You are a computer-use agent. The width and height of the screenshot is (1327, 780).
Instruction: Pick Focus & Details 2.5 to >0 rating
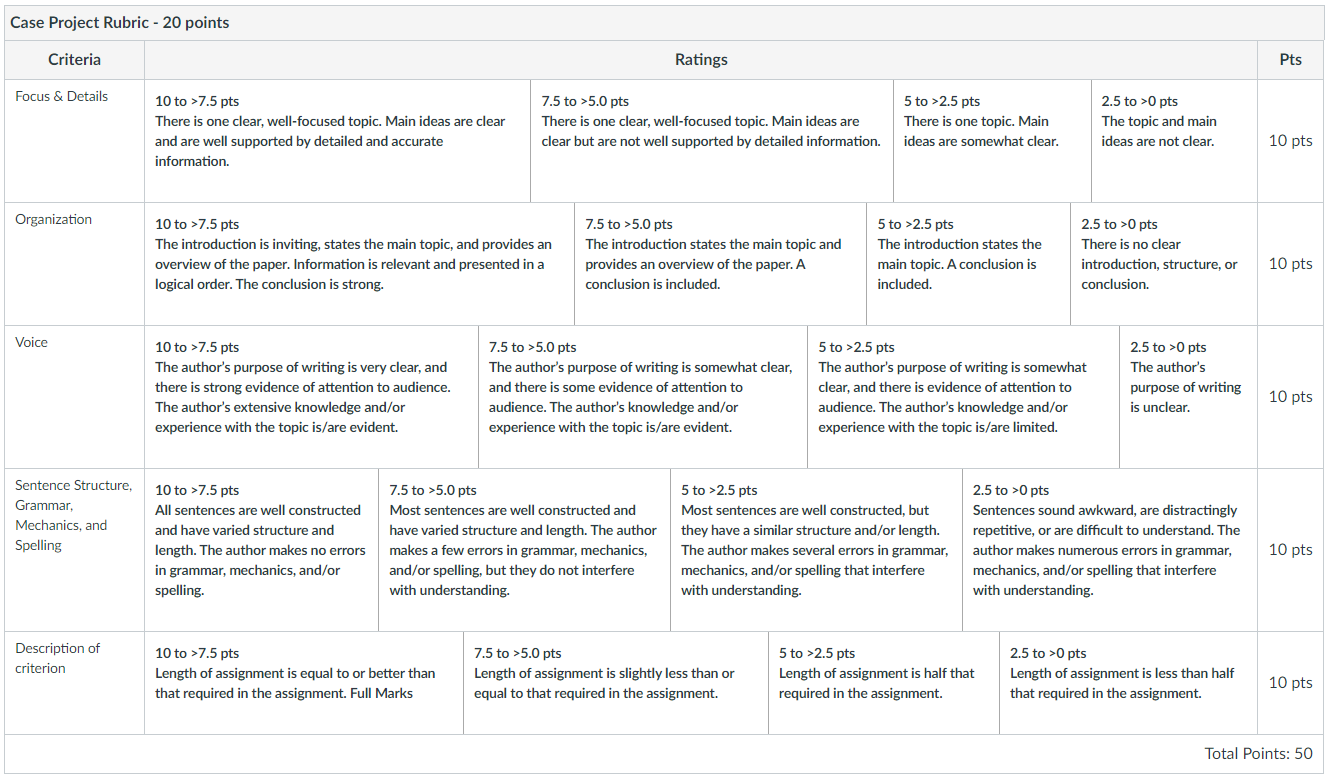click(x=1174, y=141)
